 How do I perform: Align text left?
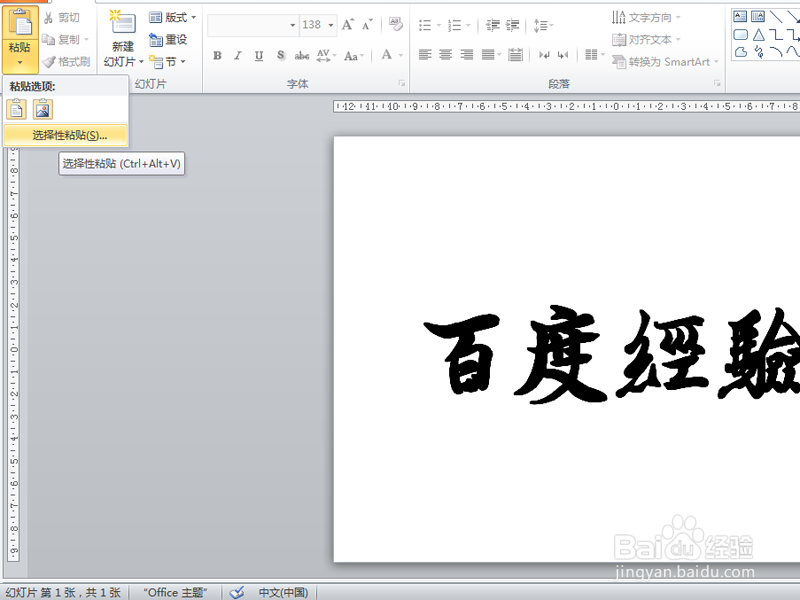coord(425,55)
